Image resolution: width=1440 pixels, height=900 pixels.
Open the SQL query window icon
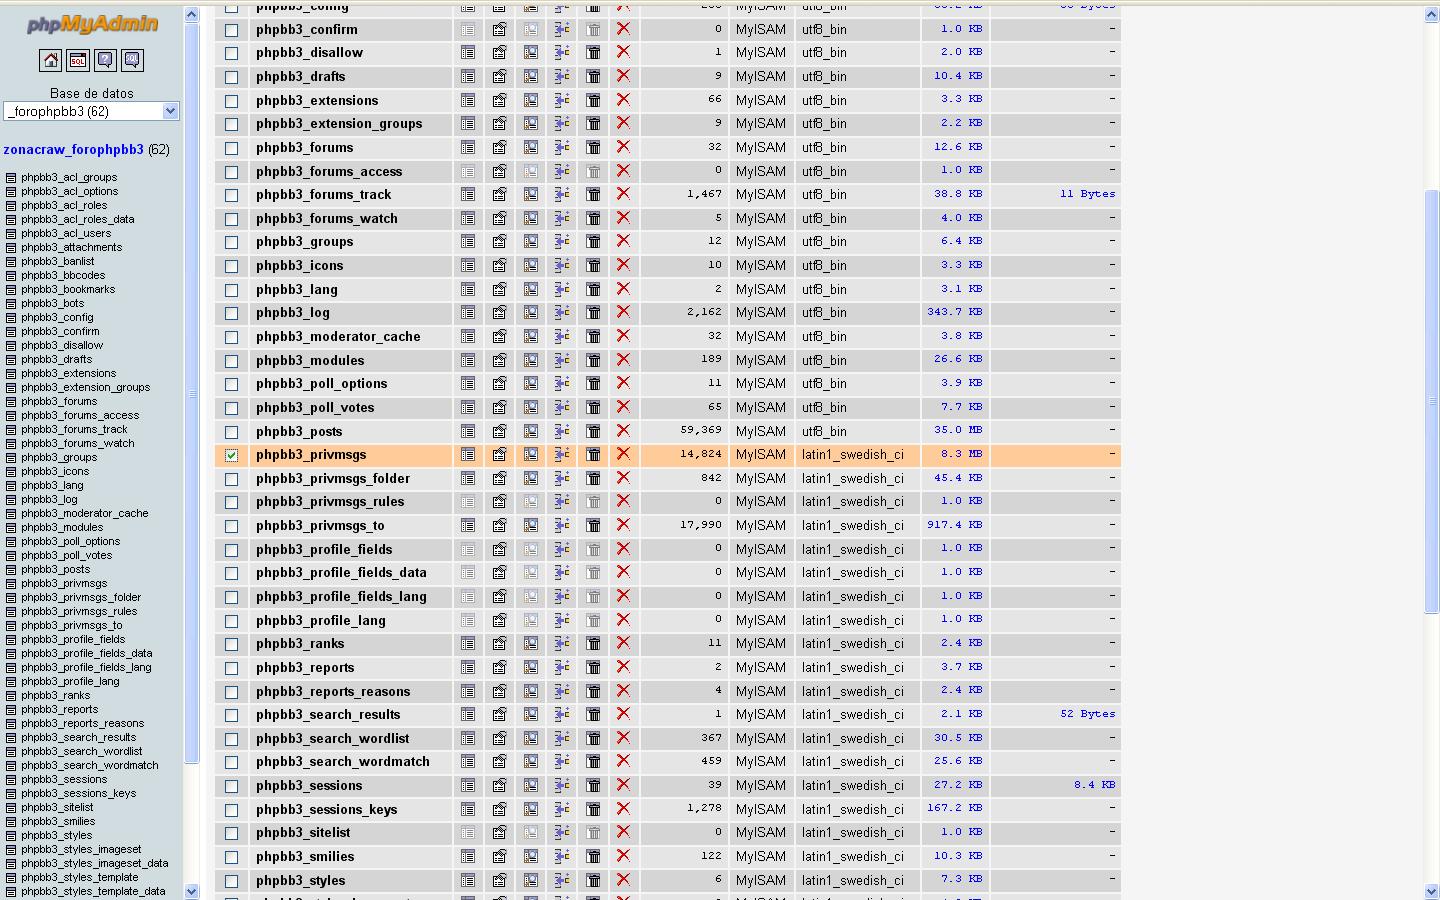pyautogui.click(x=78, y=61)
